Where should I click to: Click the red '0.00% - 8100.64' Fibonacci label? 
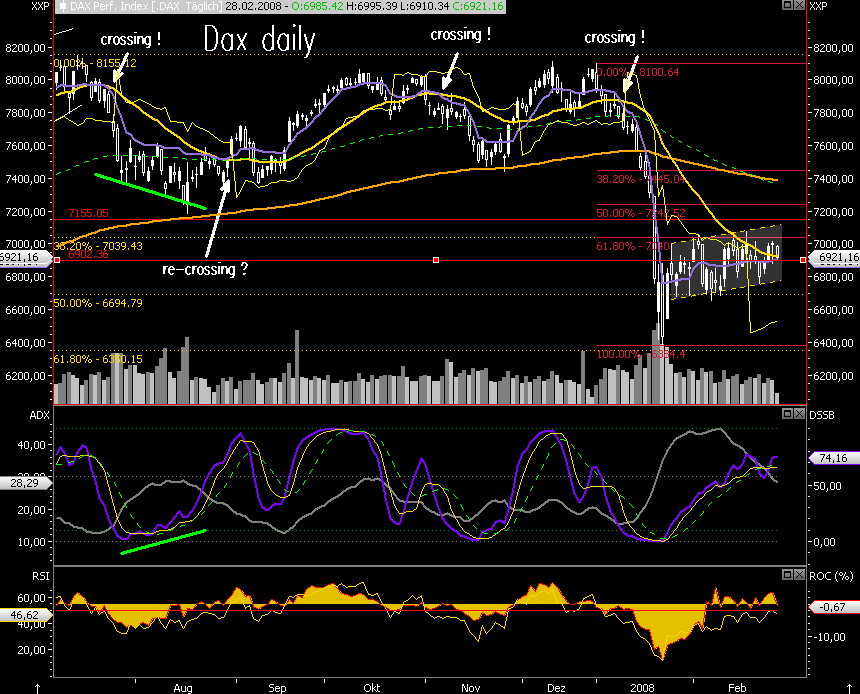[x=638, y=72]
